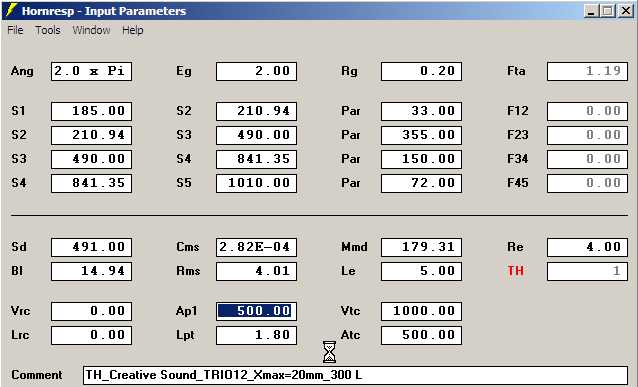Minimize the Hornresp window
638x387 pixels.
591,11
